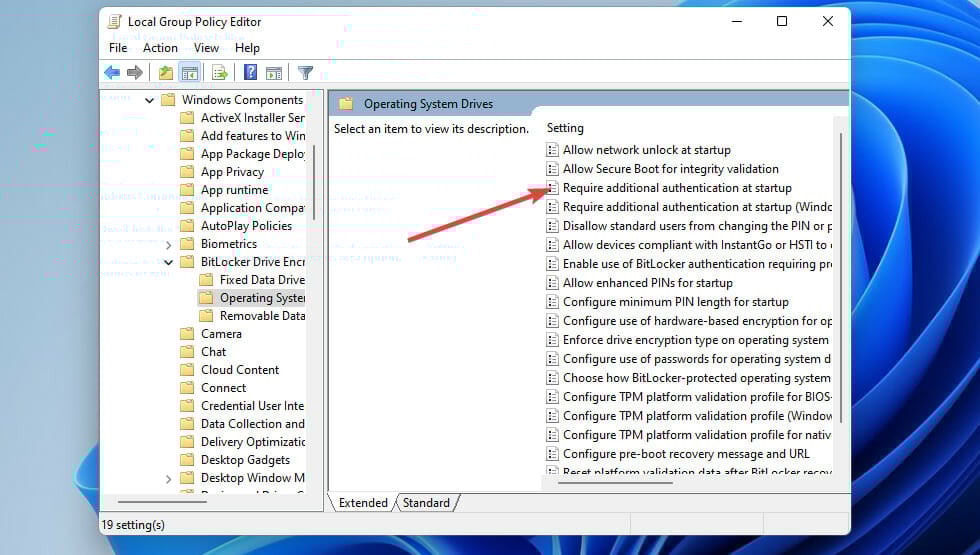
Task: Click the Export List toolbar icon
Action: pyautogui.click(x=219, y=72)
